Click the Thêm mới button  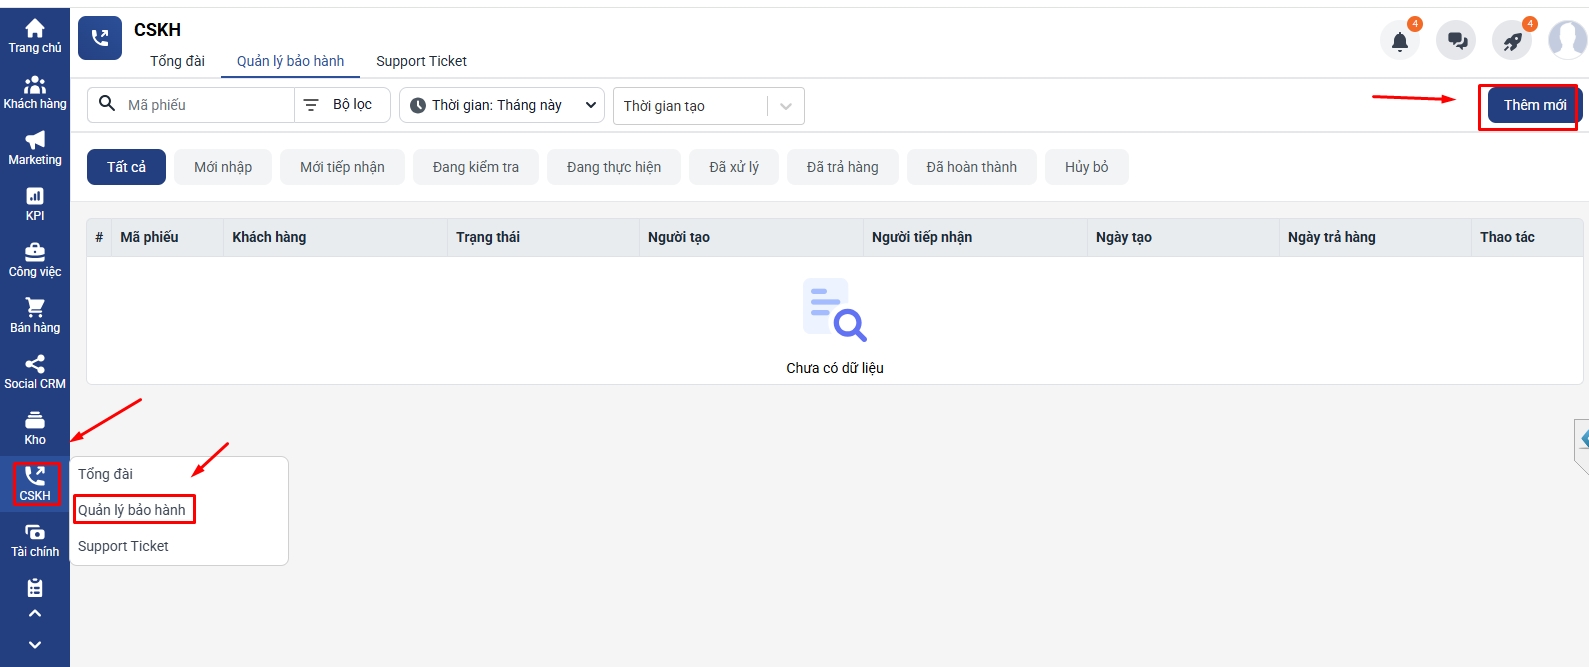coord(1535,105)
